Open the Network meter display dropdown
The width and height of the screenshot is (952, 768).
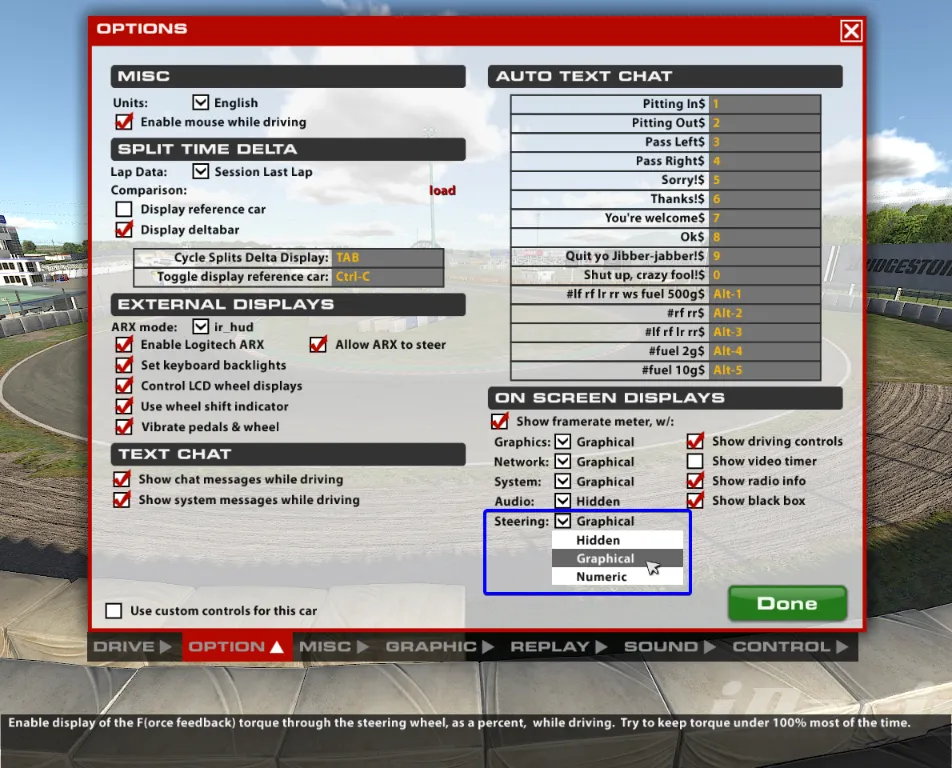click(x=563, y=461)
